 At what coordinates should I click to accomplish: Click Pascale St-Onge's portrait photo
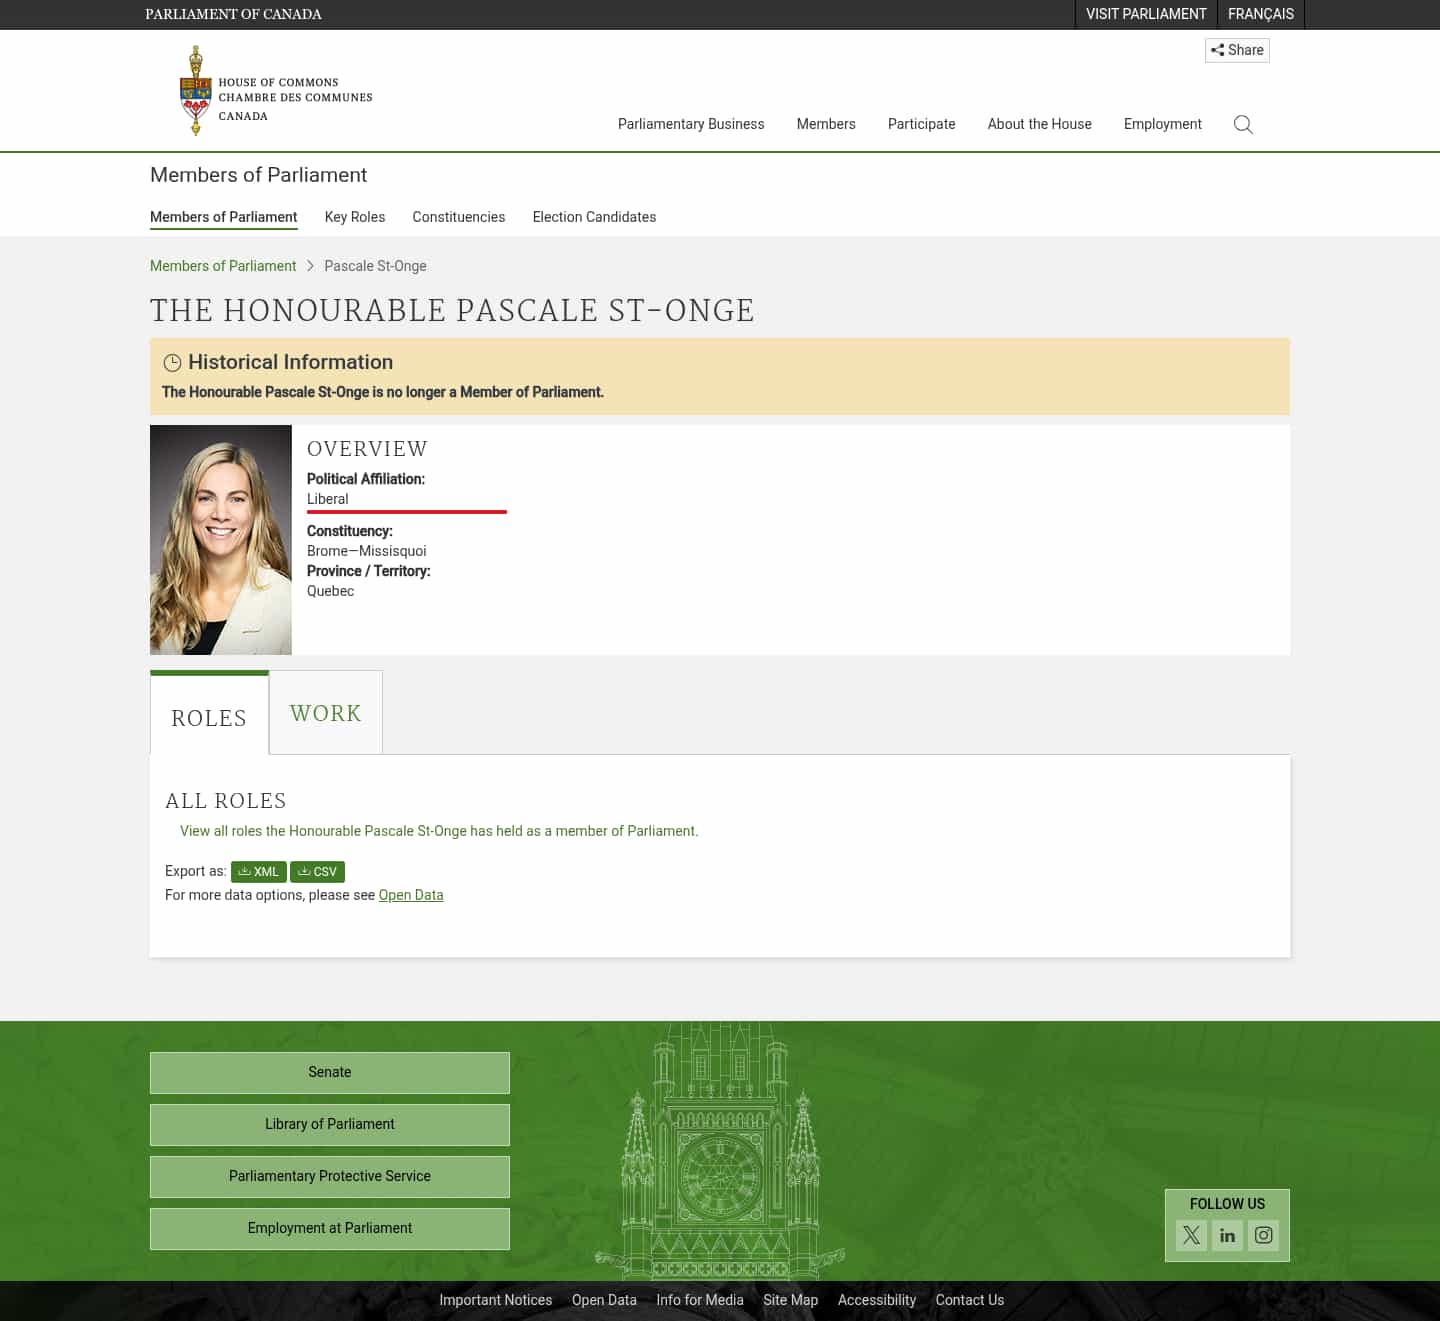pyautogui.click(x=220, y=540)
